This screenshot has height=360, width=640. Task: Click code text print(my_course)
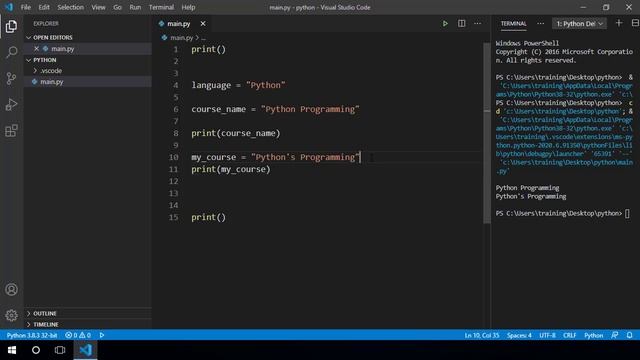click(x=231, y=169)
